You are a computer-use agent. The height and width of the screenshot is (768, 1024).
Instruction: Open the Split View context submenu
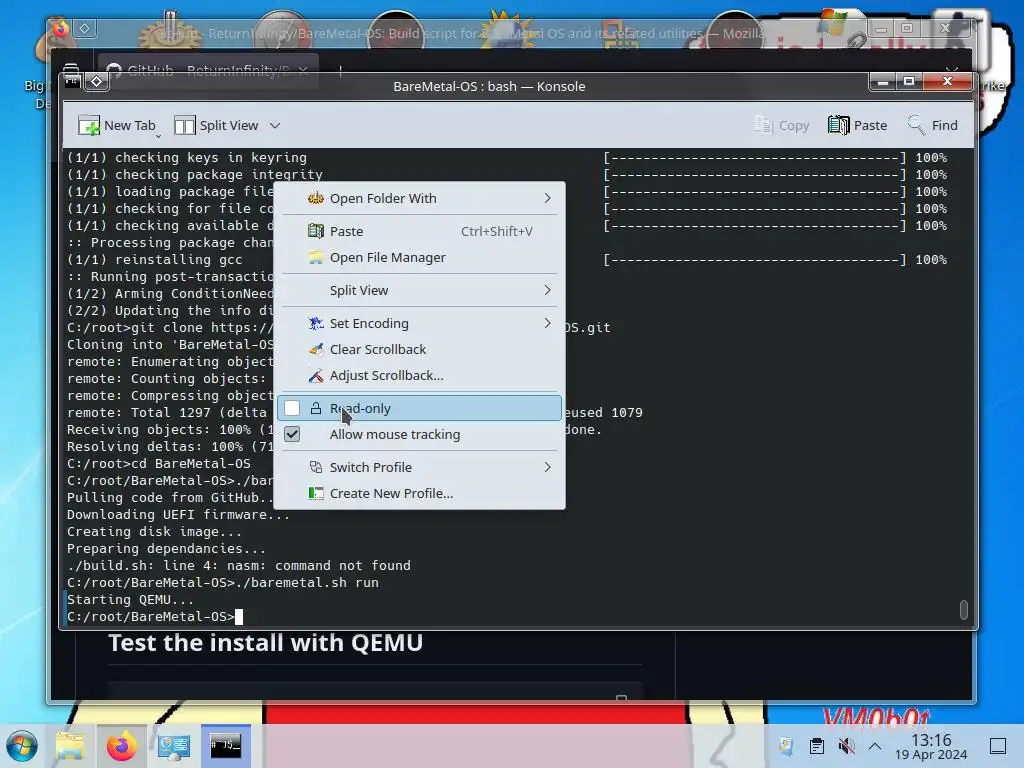pos(419,290)
